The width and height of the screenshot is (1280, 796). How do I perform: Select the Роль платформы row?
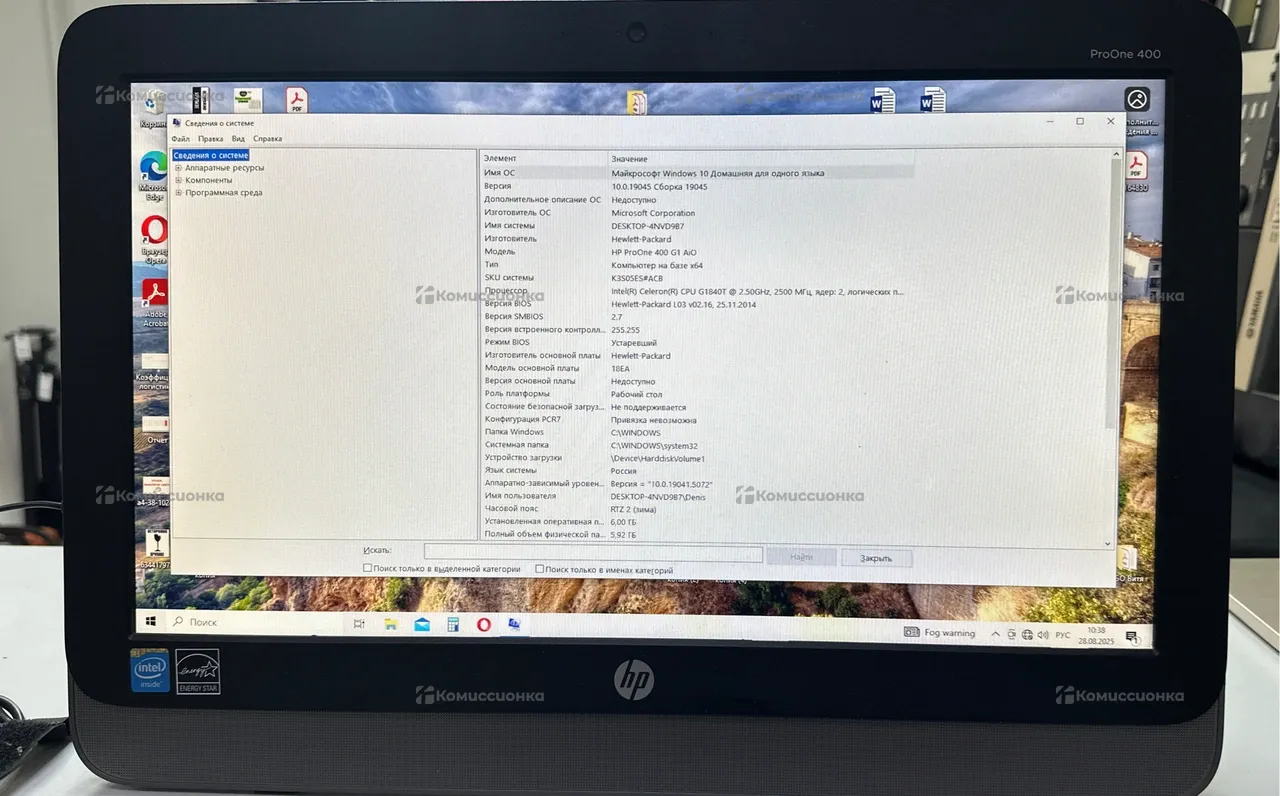click(x=697, y=394)
